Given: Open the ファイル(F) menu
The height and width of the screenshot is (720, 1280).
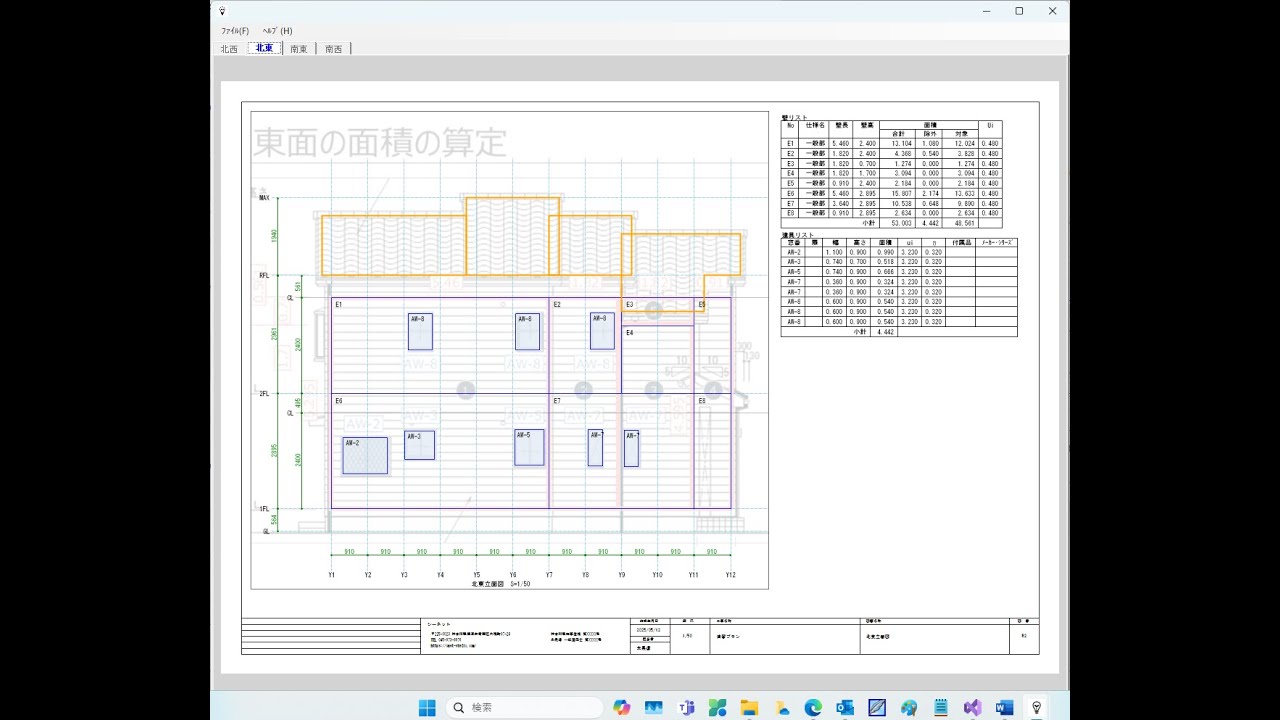Looking at the screenshot, I should pos(235,31).
